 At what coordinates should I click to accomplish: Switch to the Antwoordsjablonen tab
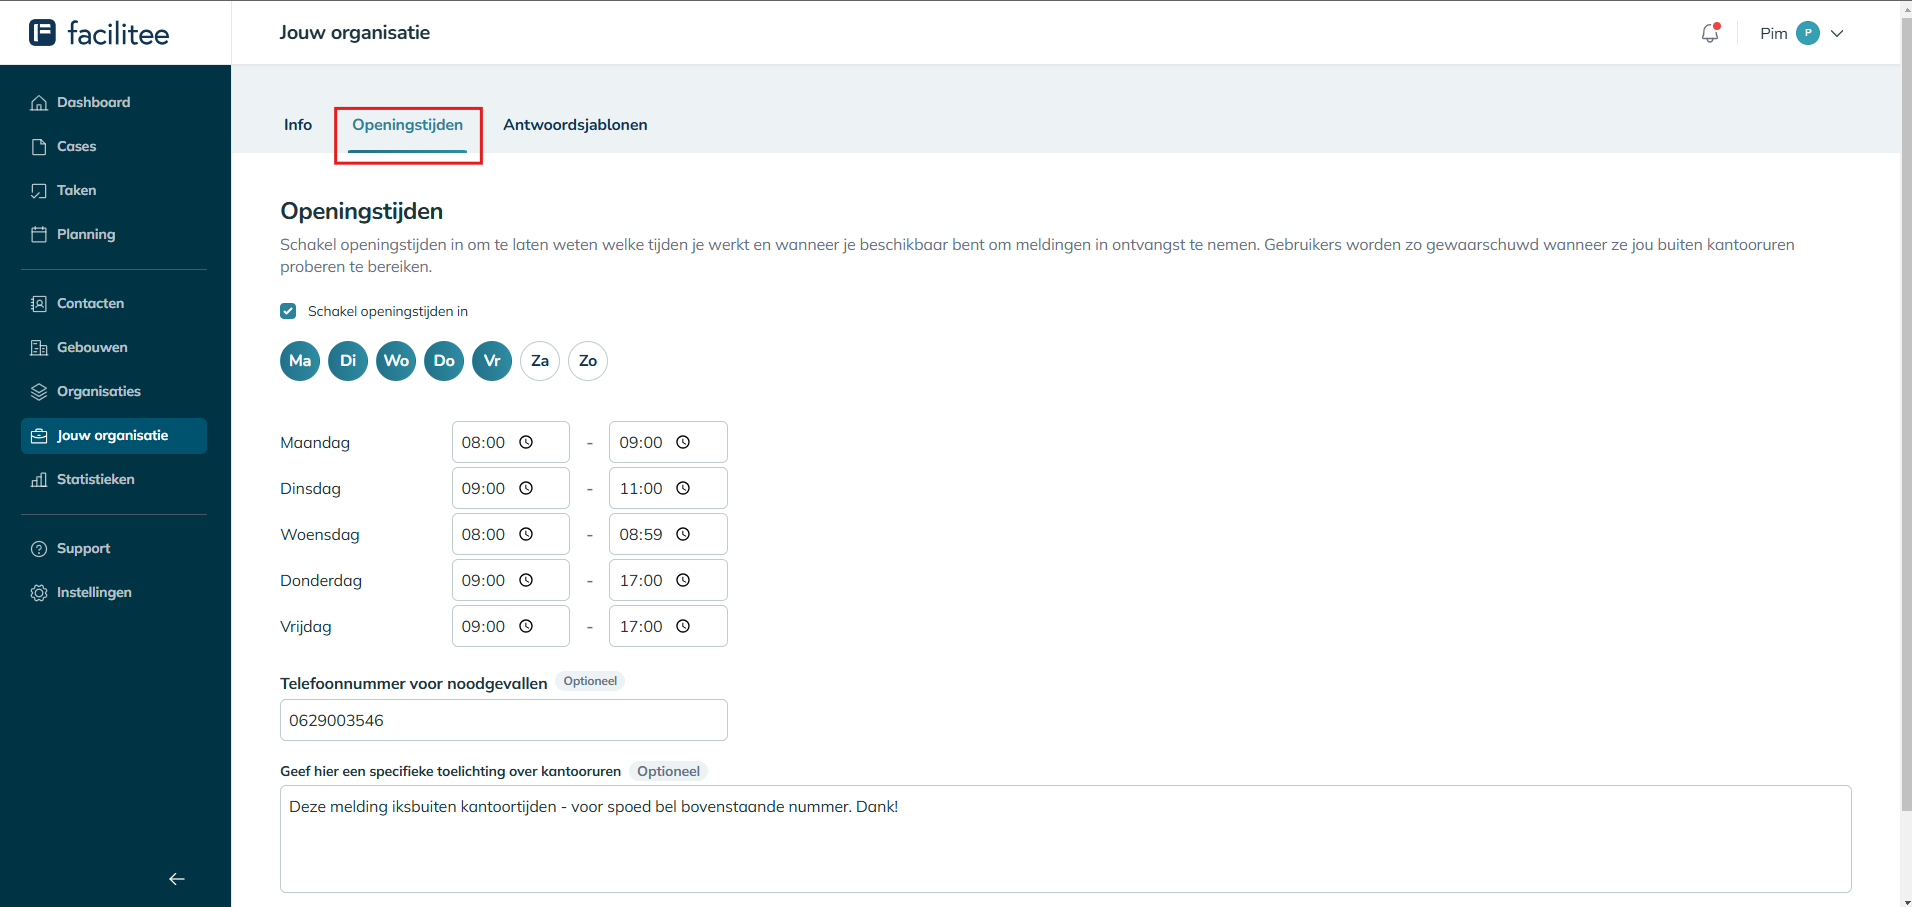coord(575,125)
